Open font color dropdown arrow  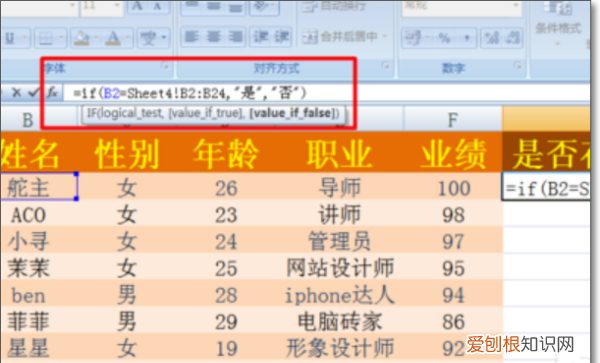(x=128, y=38)
